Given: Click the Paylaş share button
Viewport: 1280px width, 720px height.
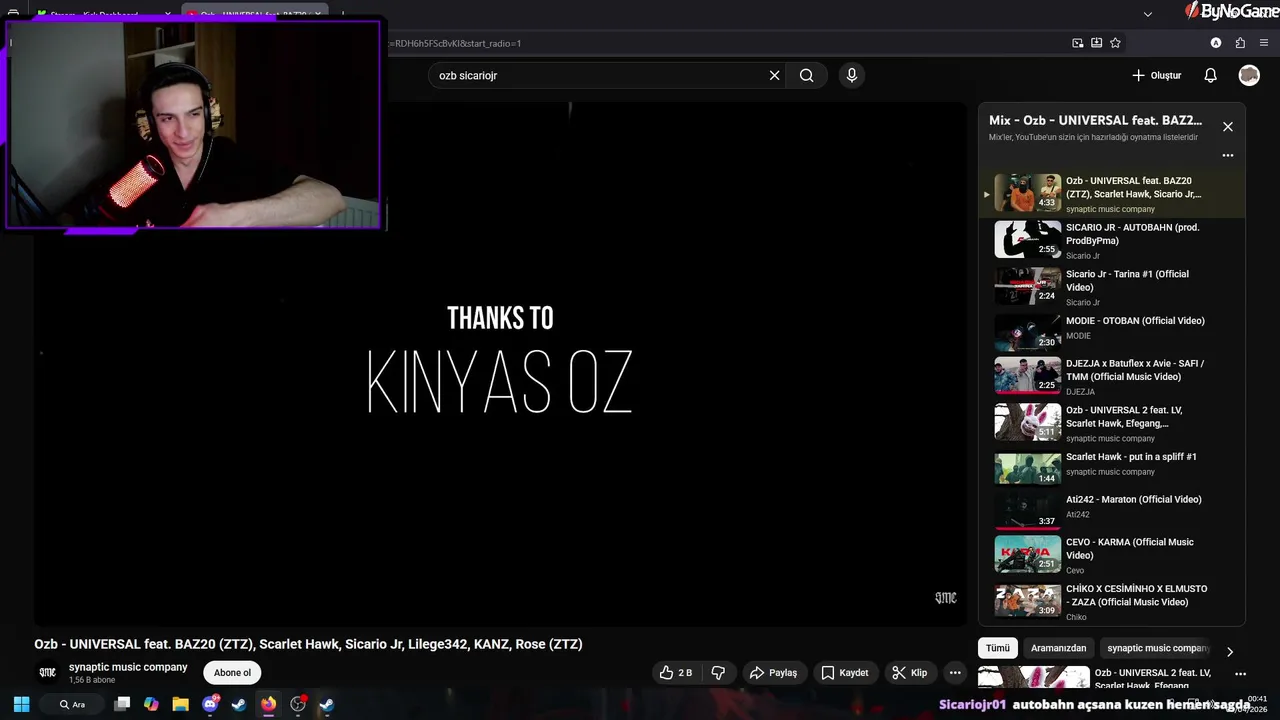Looking at the screenshot, I should tap(773, 673).
